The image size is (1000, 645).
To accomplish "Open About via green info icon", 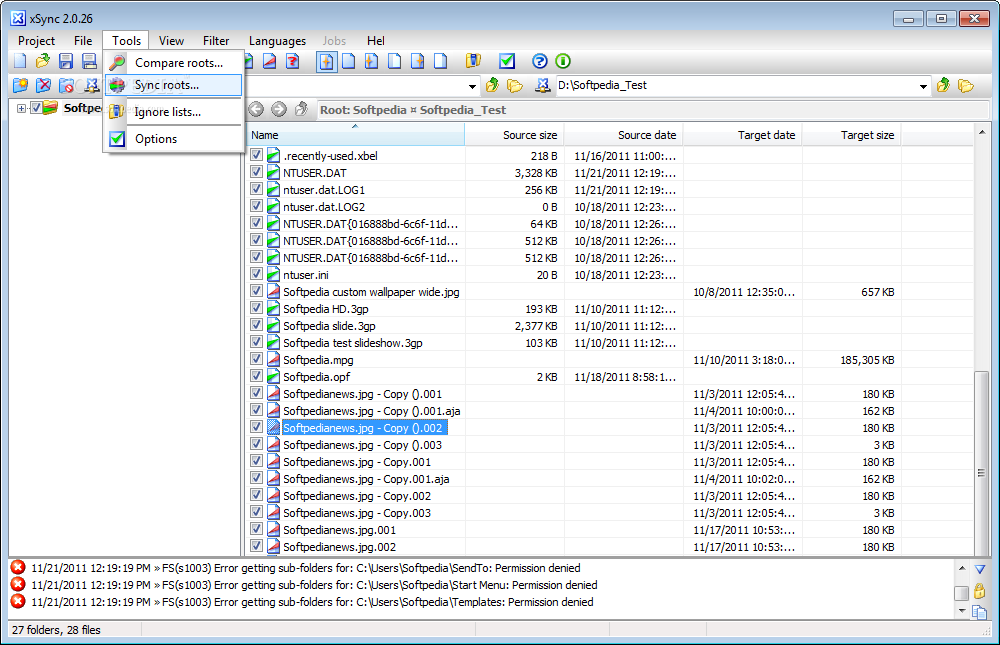I will [562, 61].
